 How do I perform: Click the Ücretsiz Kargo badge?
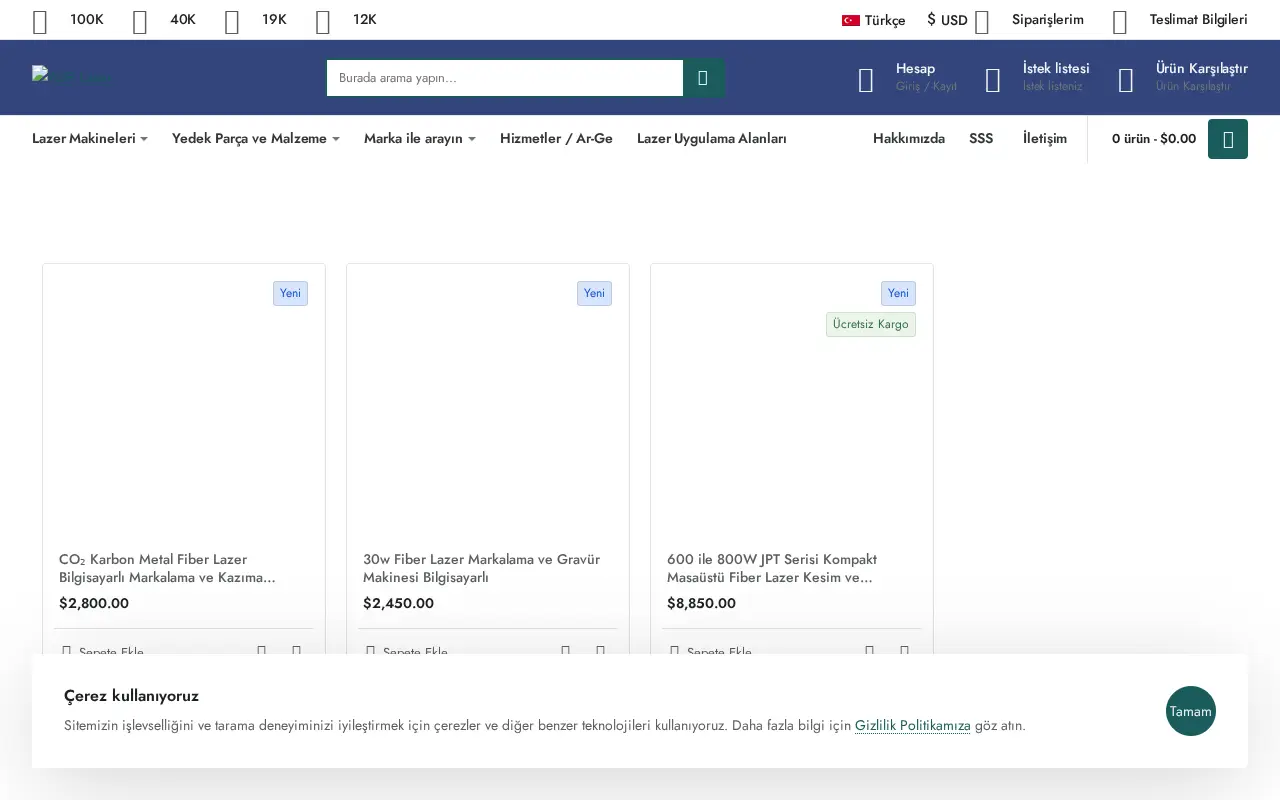pyautogui.click(x=871, y=324)
